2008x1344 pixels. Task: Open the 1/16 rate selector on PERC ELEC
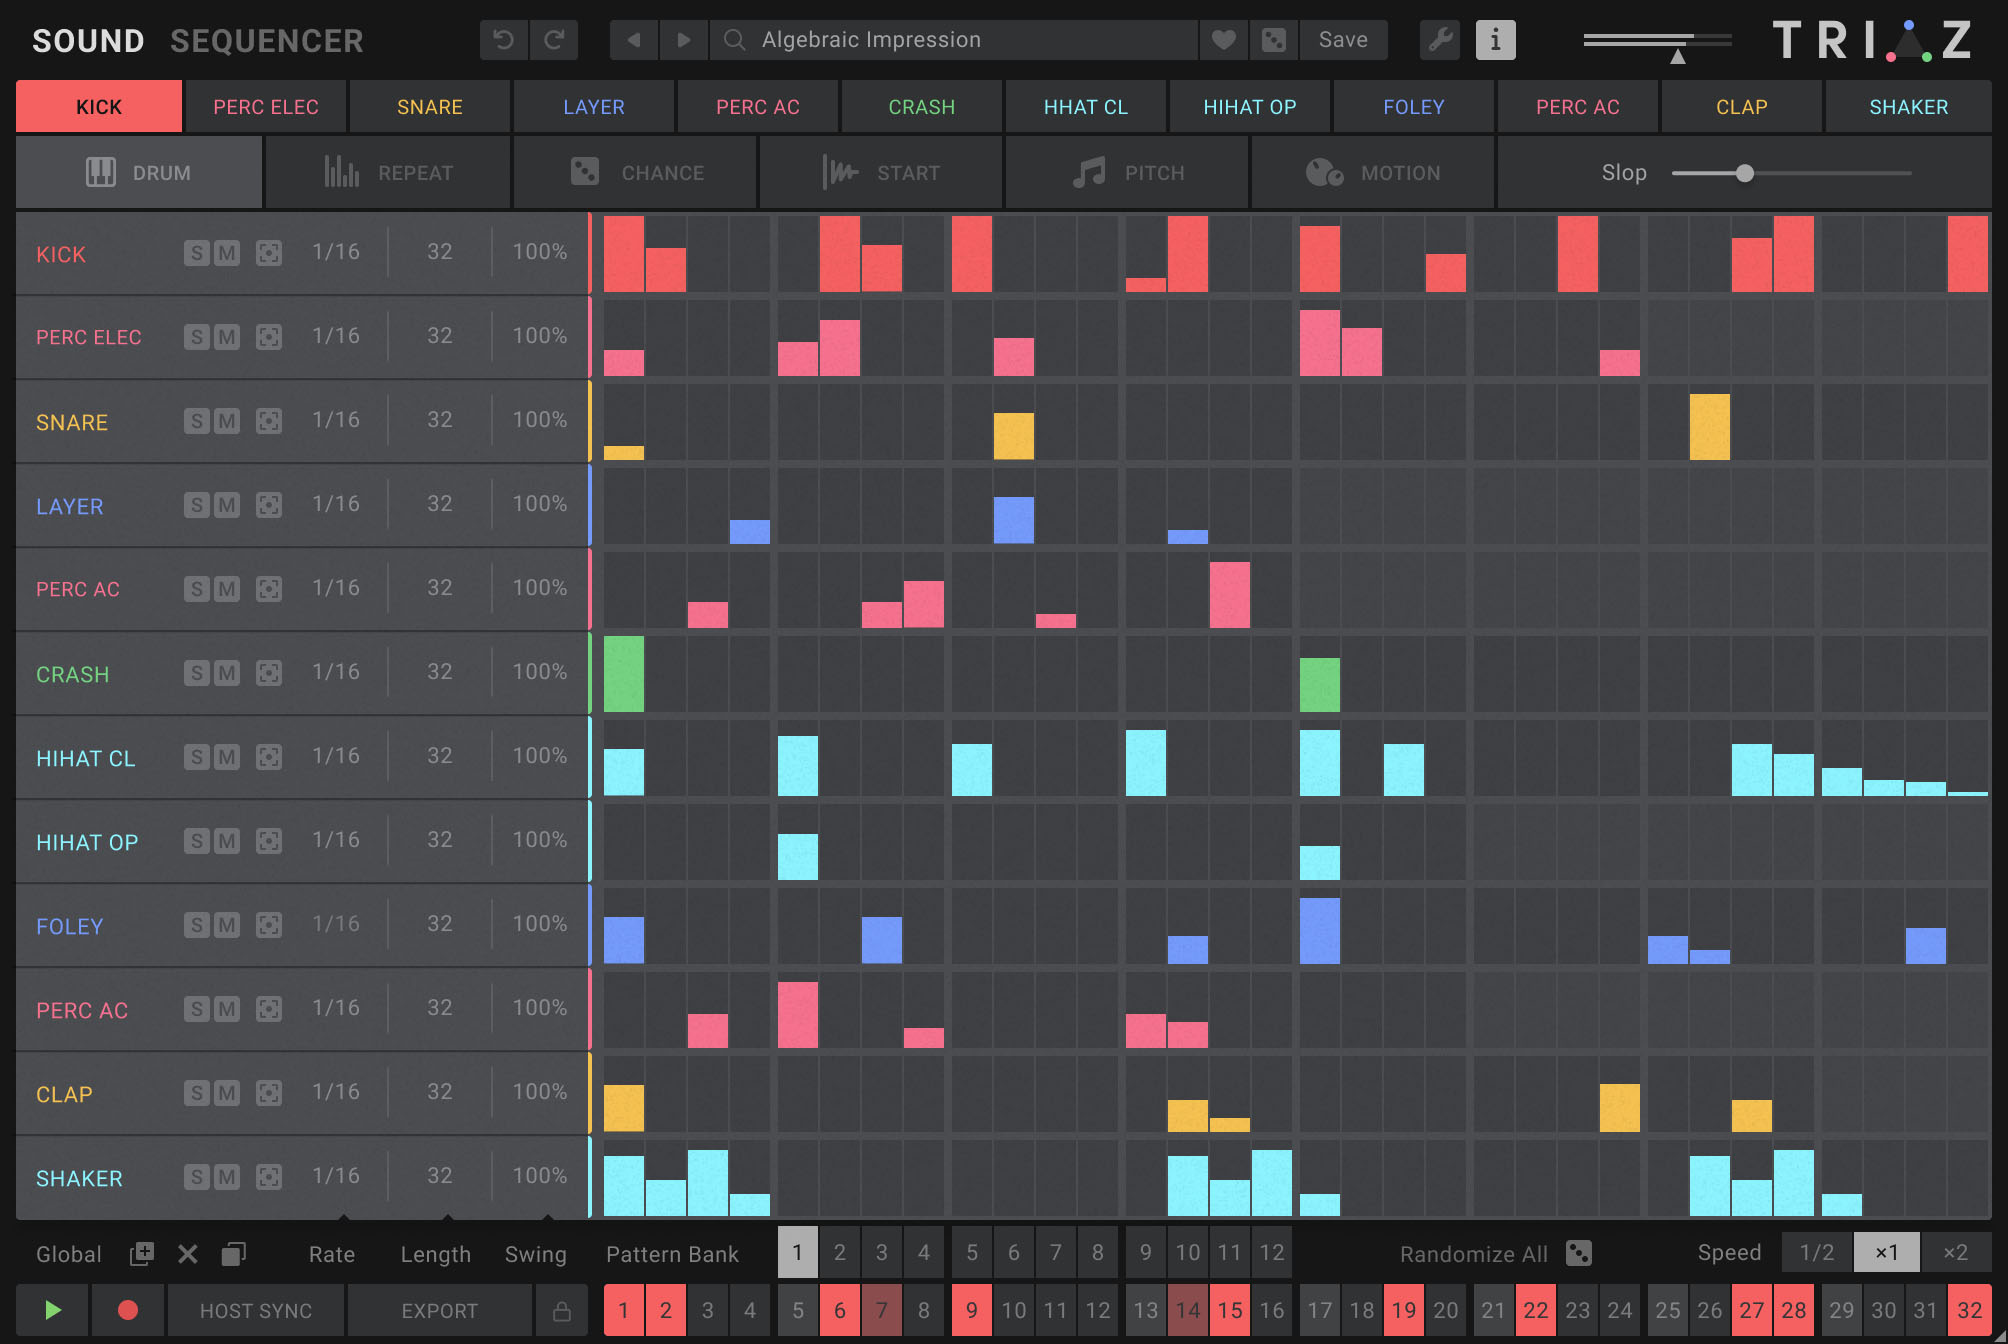point(335,336)
